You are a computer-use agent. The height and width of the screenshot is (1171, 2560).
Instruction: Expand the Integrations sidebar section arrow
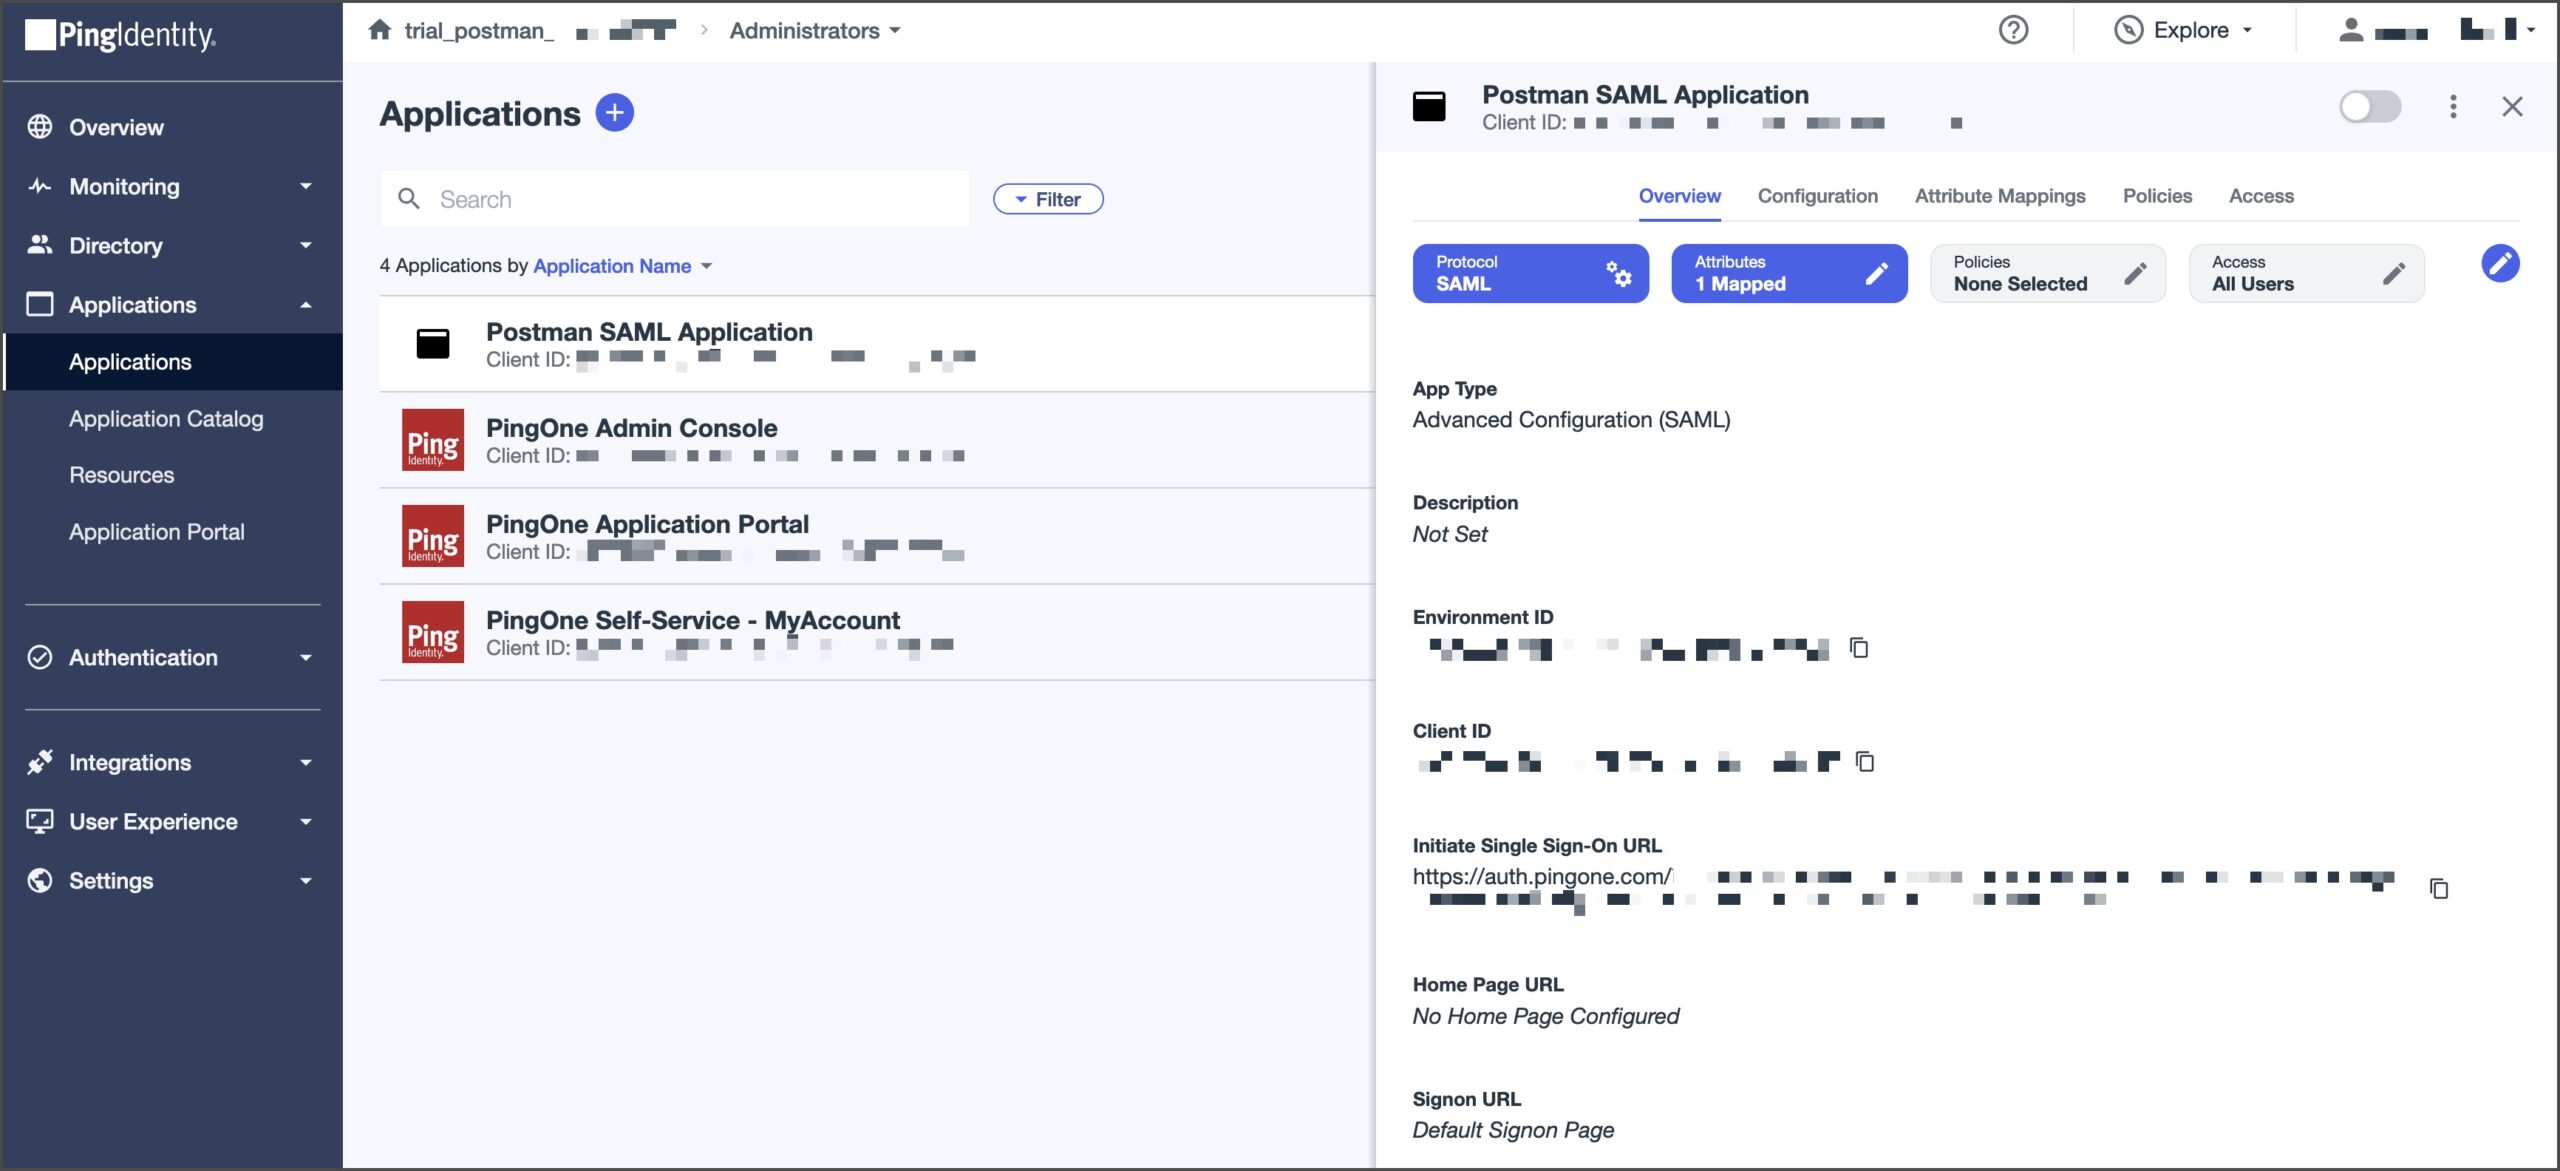pyautogui.click(x=306, y=762)
